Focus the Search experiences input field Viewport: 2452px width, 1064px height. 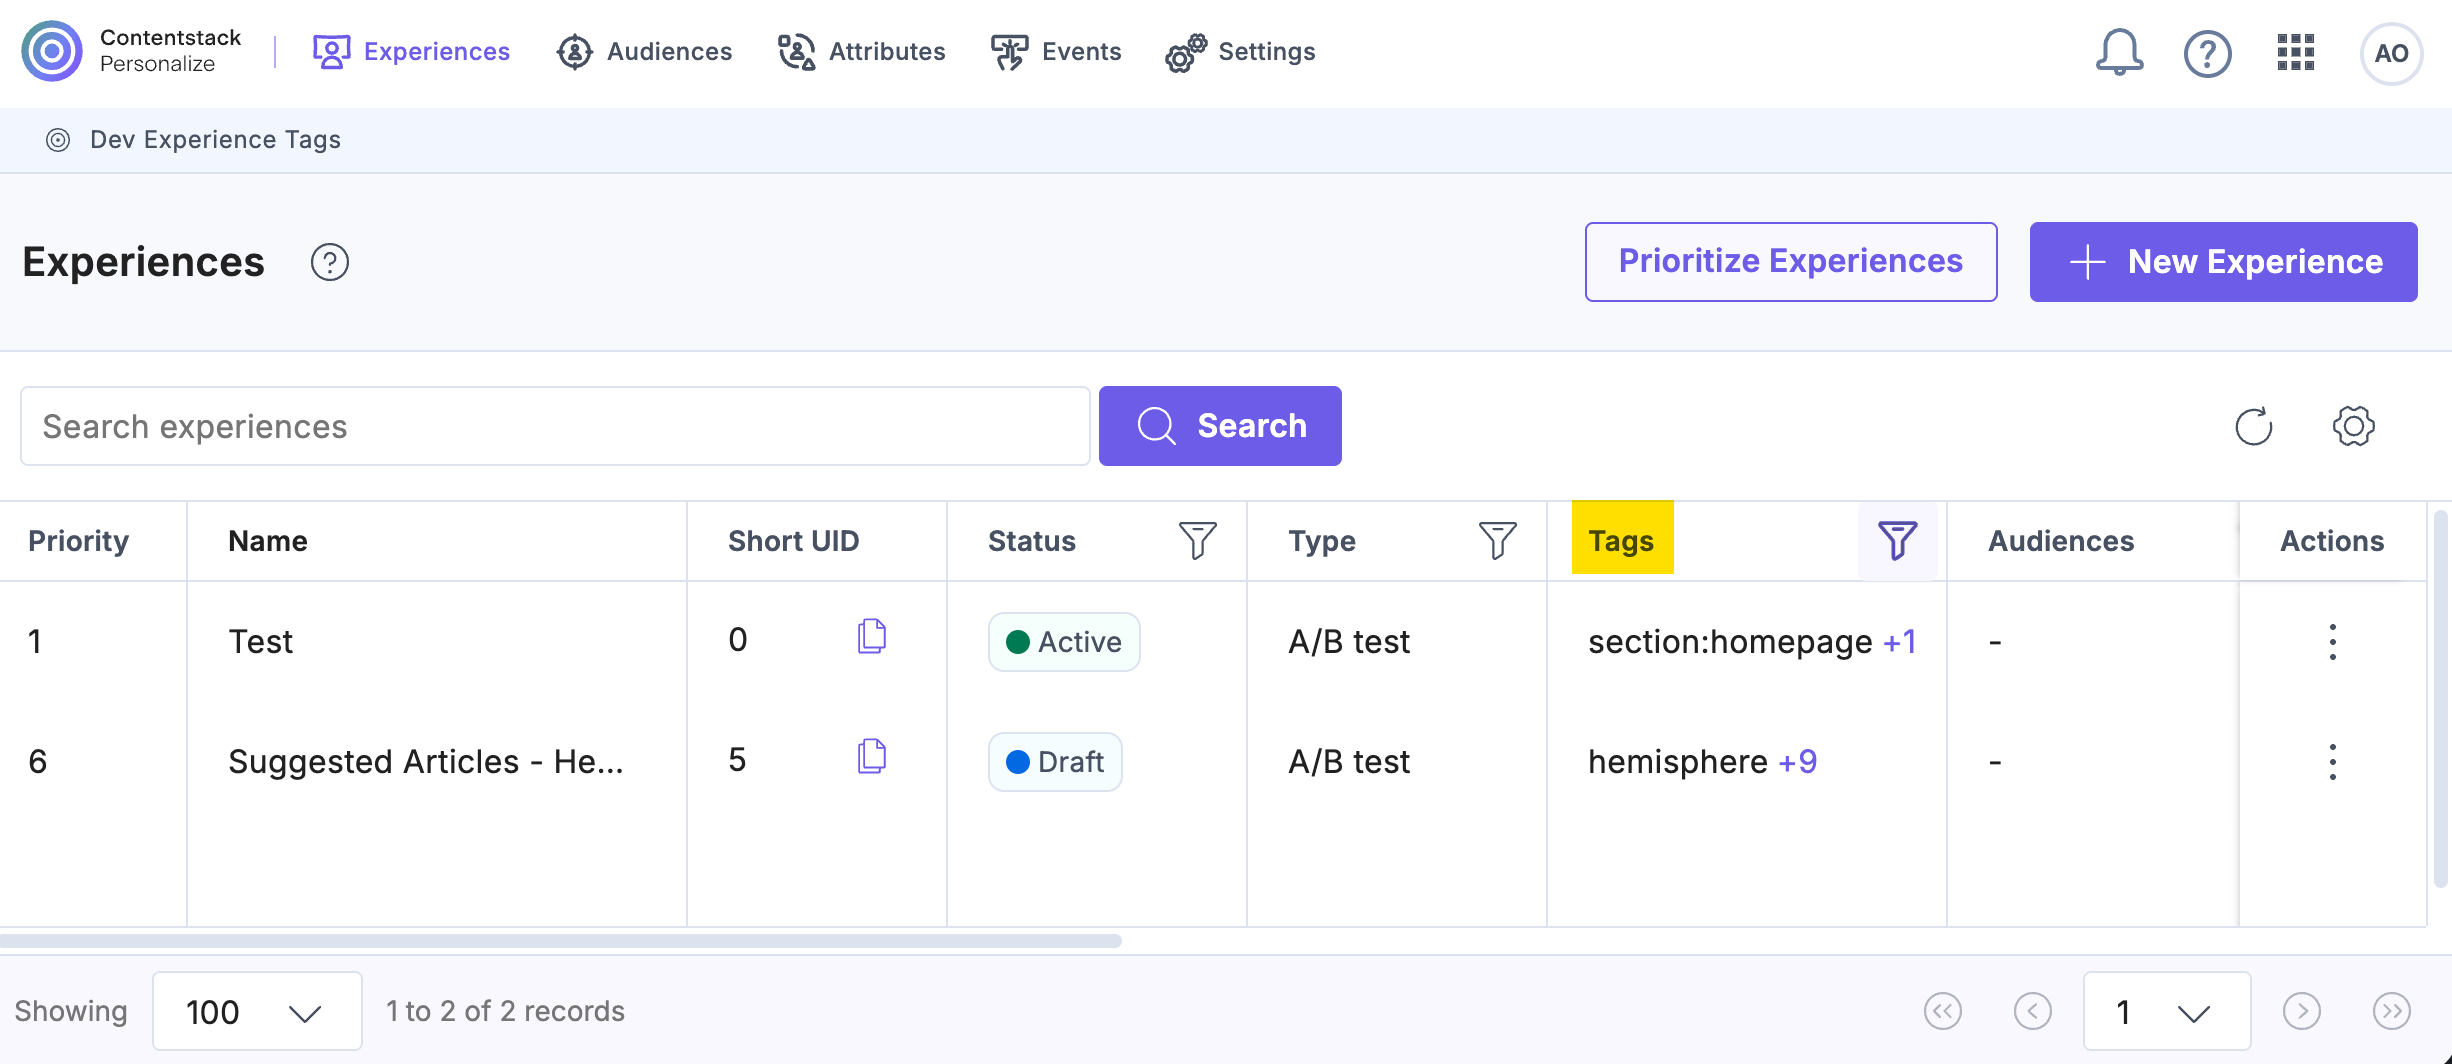click(555, 426)
